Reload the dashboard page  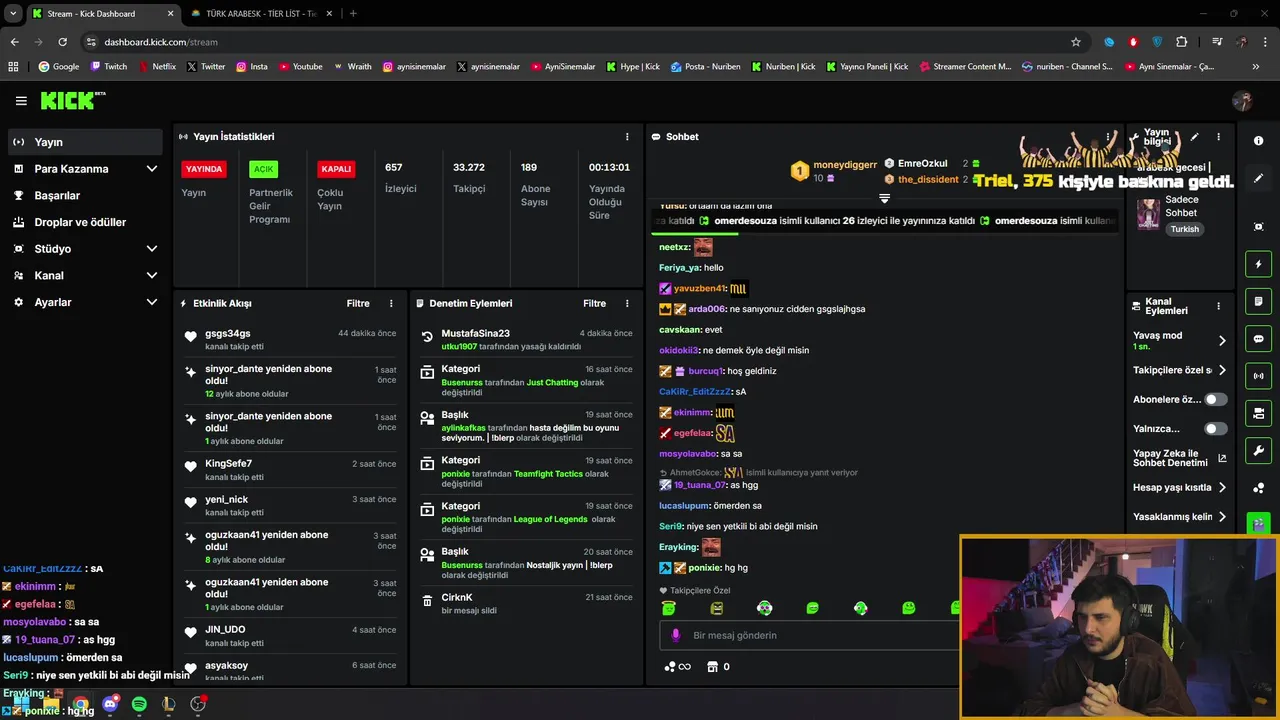62,42
